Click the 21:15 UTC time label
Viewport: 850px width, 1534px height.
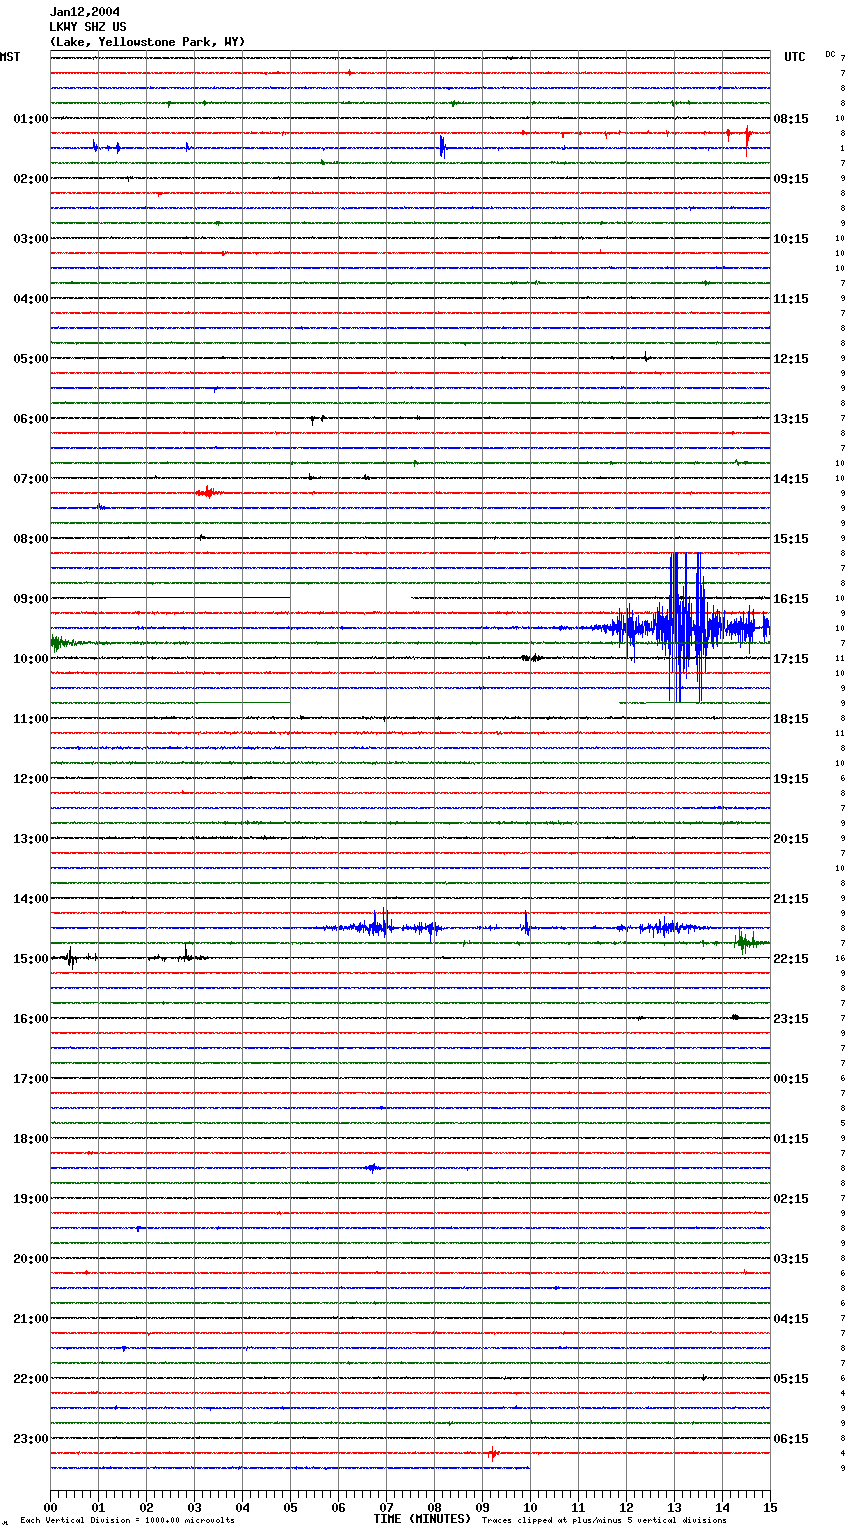[x=791, y=899]
